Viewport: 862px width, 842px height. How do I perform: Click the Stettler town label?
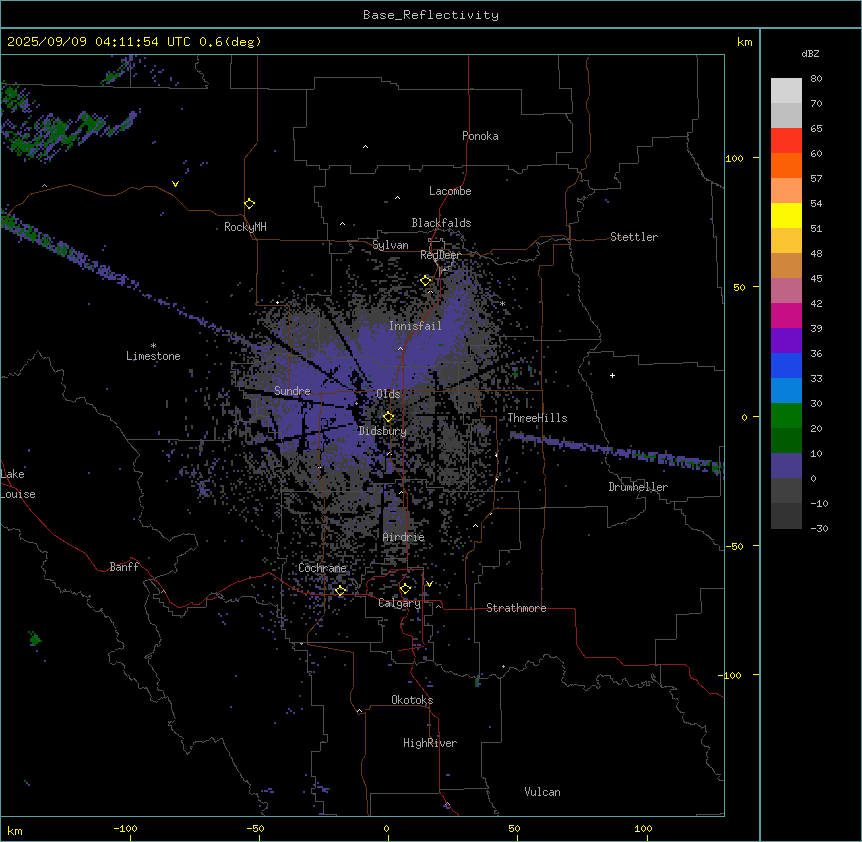point(634,237)
